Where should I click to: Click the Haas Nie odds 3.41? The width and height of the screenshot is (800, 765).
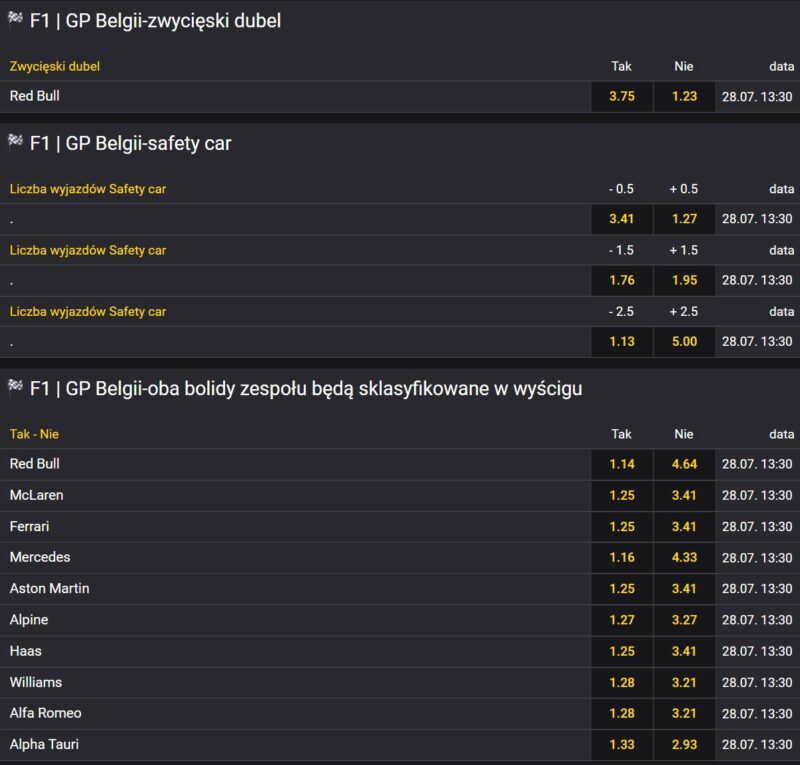[x=684, y=651]
